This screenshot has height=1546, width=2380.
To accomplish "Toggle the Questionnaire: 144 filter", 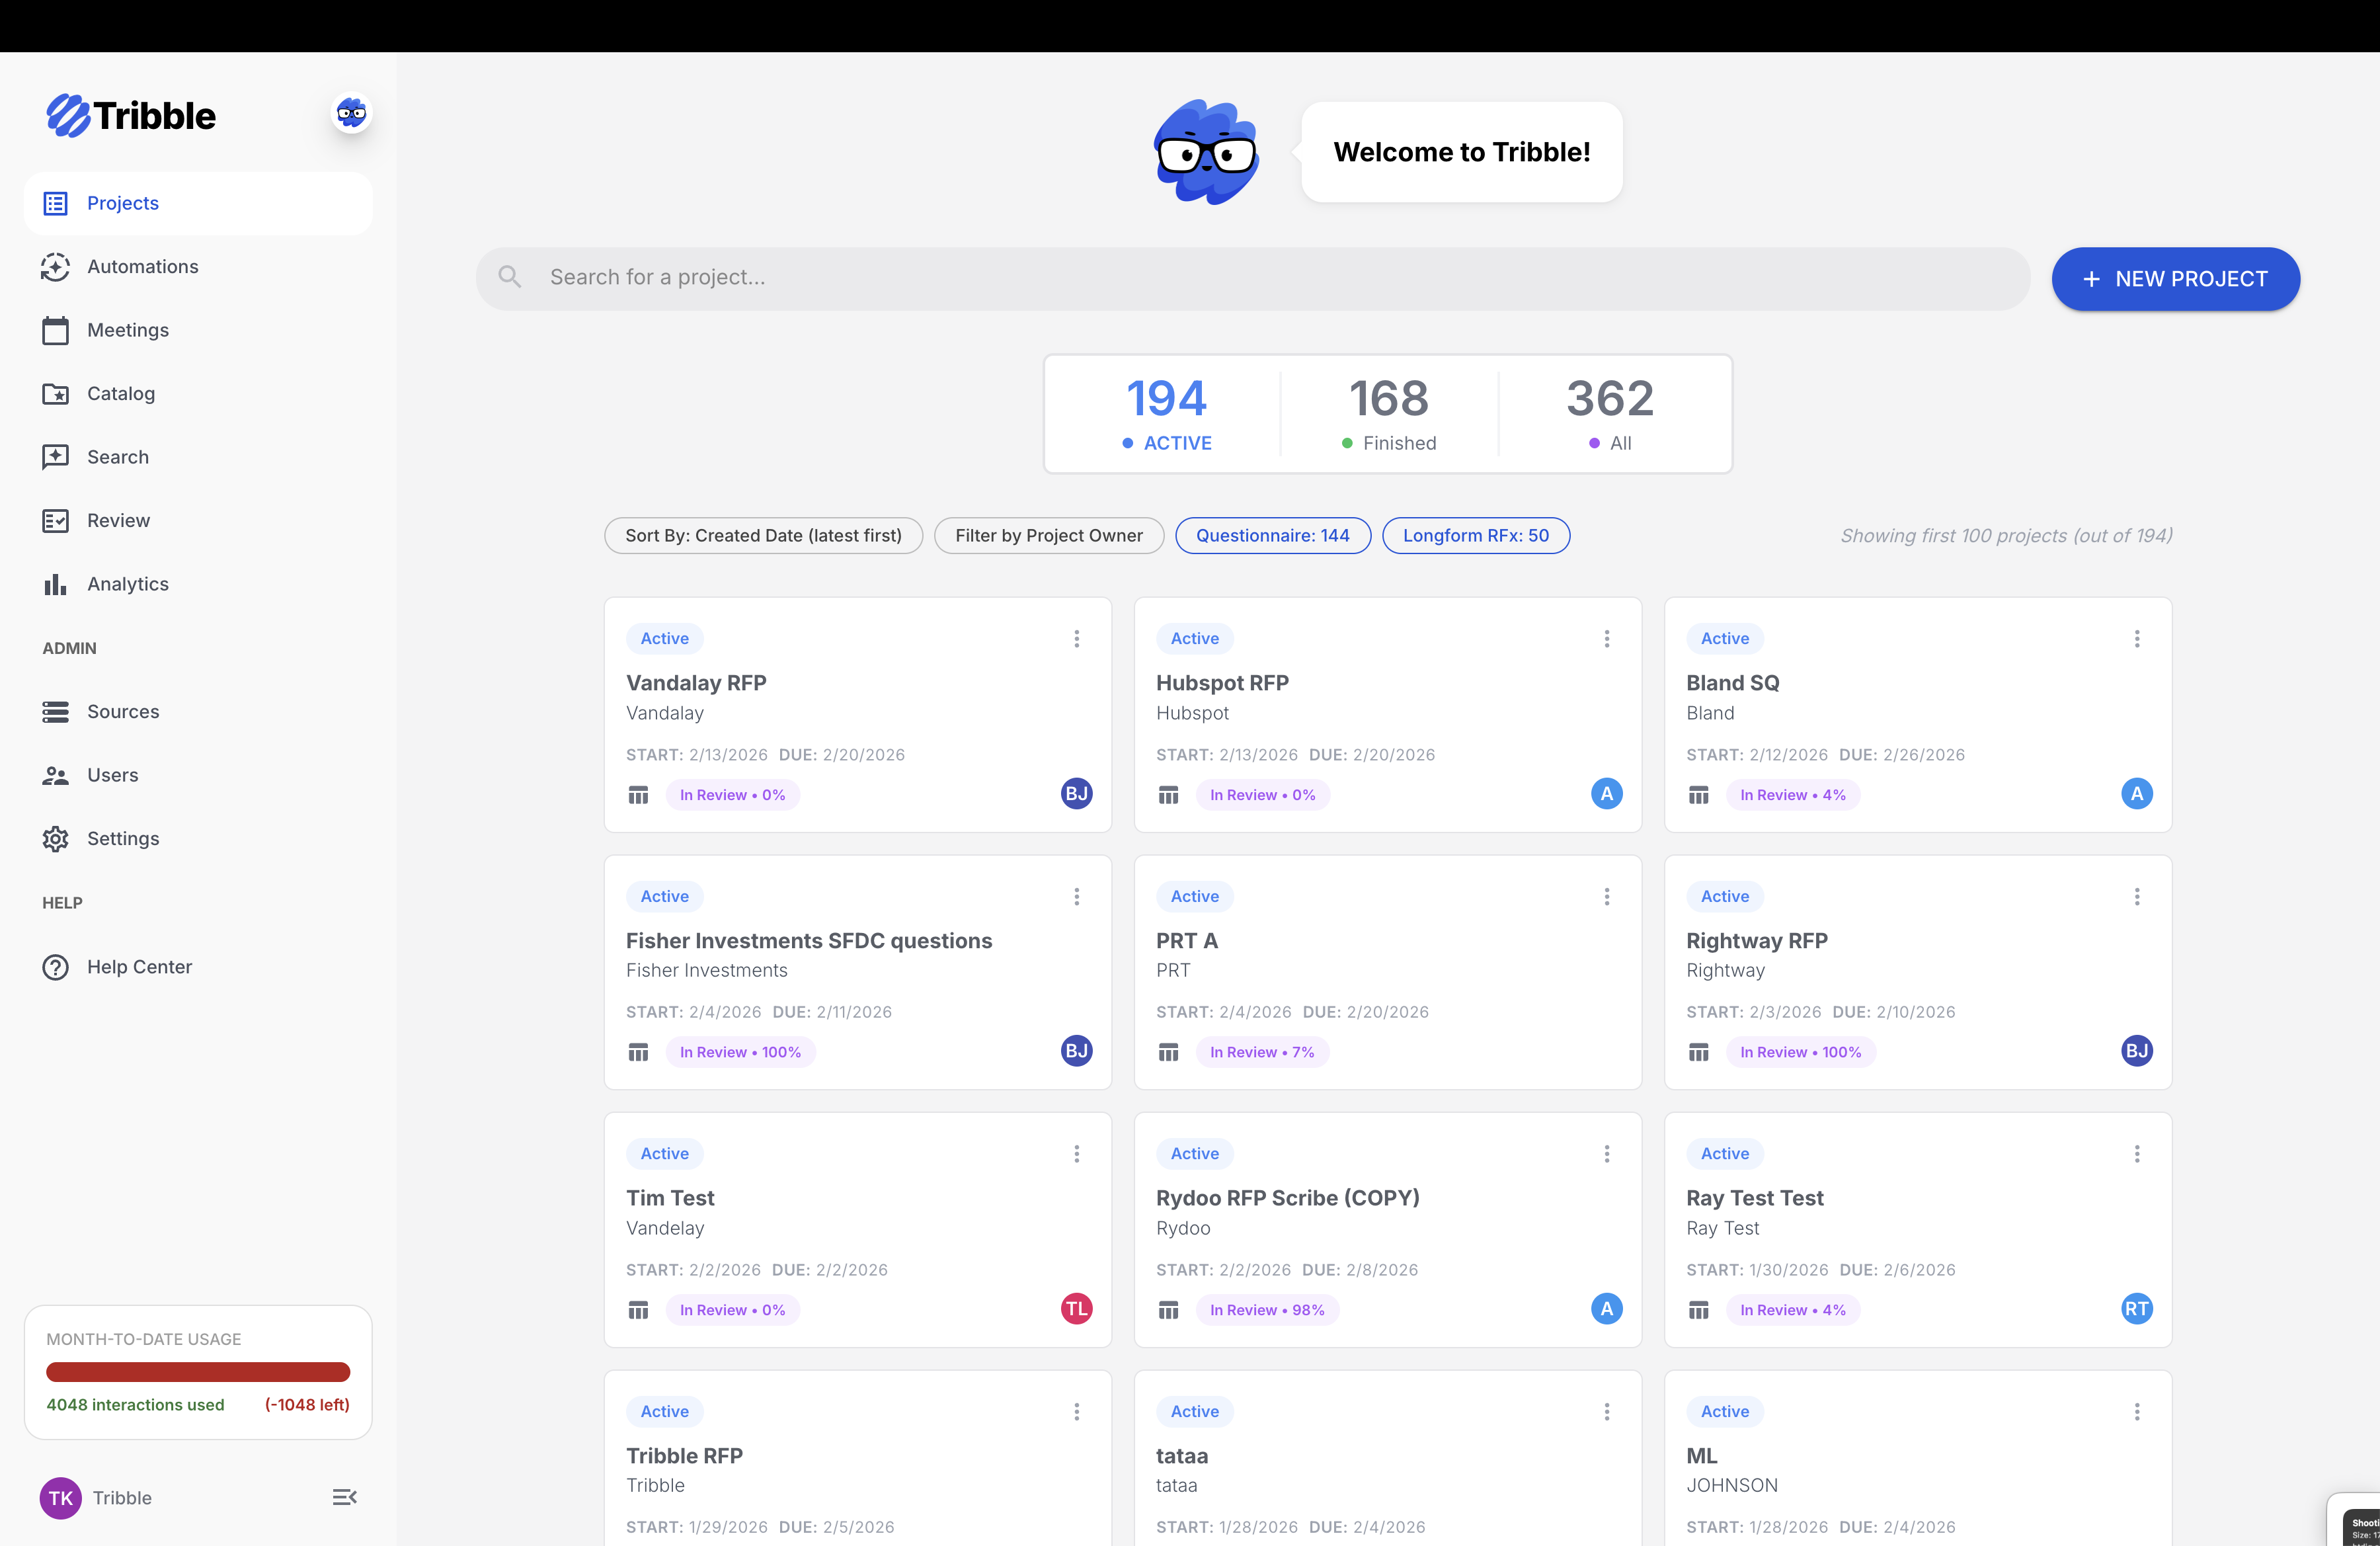I will pos(1272,535).
